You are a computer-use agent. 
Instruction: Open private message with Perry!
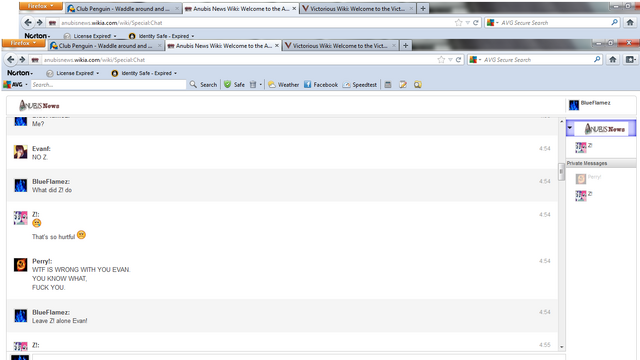coord(588,178)
